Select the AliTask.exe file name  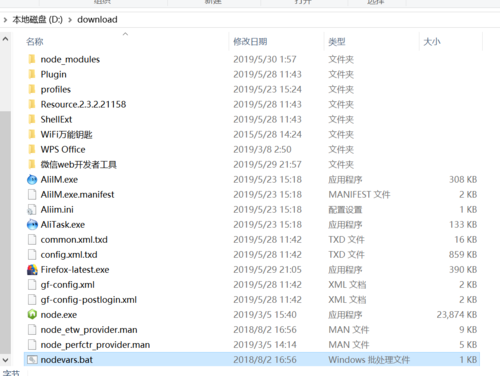coord(63,224)
